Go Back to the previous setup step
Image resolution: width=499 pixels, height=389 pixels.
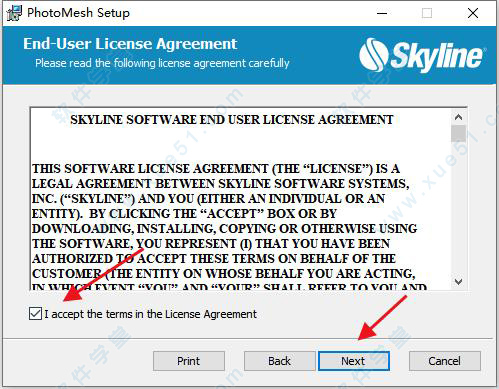point(279,361)
